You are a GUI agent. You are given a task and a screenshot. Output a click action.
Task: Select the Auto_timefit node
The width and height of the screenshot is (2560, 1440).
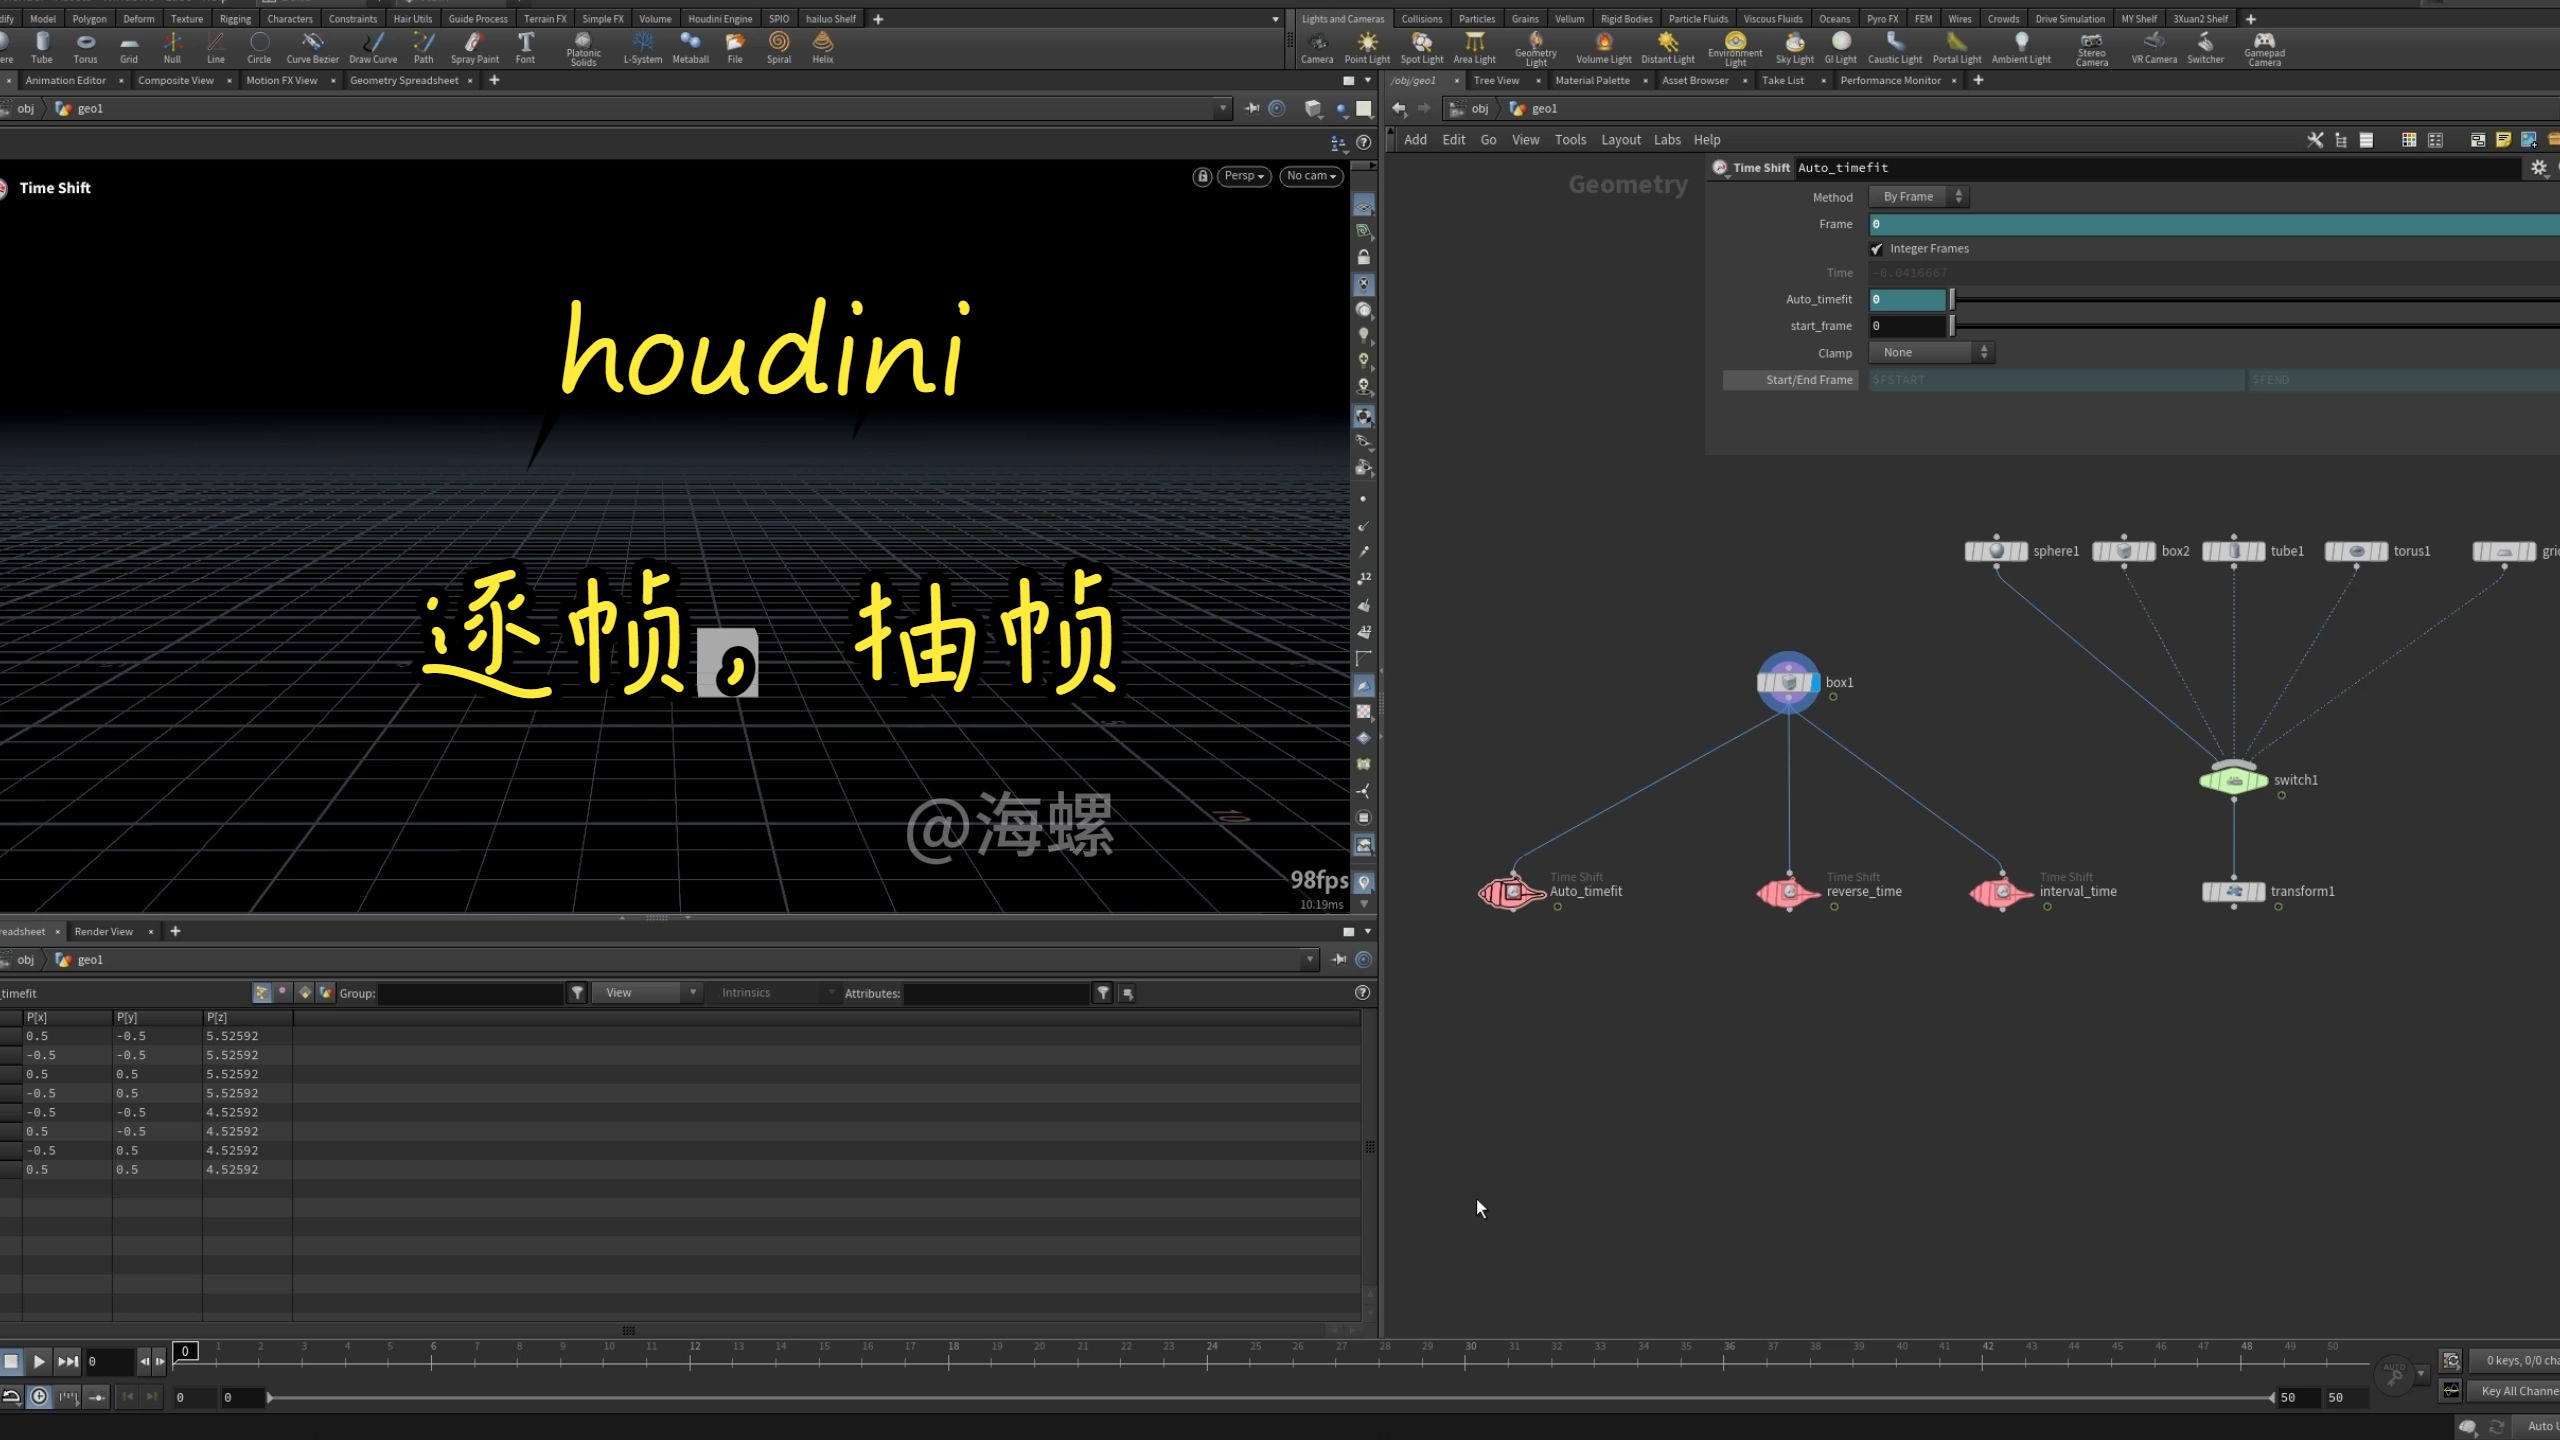(1512, 892)
